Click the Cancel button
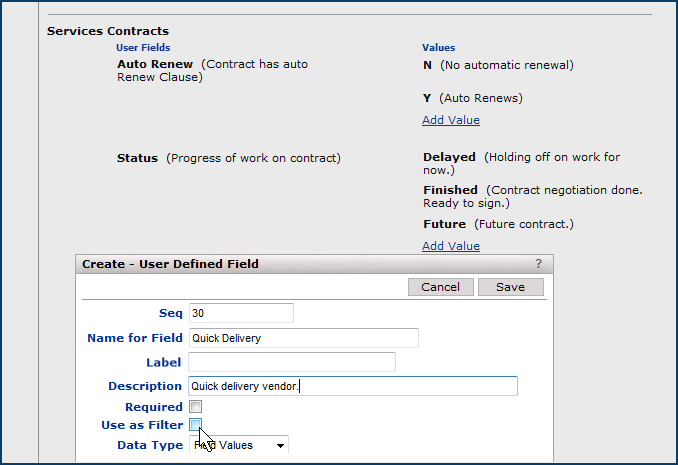Viewport: 678px width, 465px height. [440, 287]
